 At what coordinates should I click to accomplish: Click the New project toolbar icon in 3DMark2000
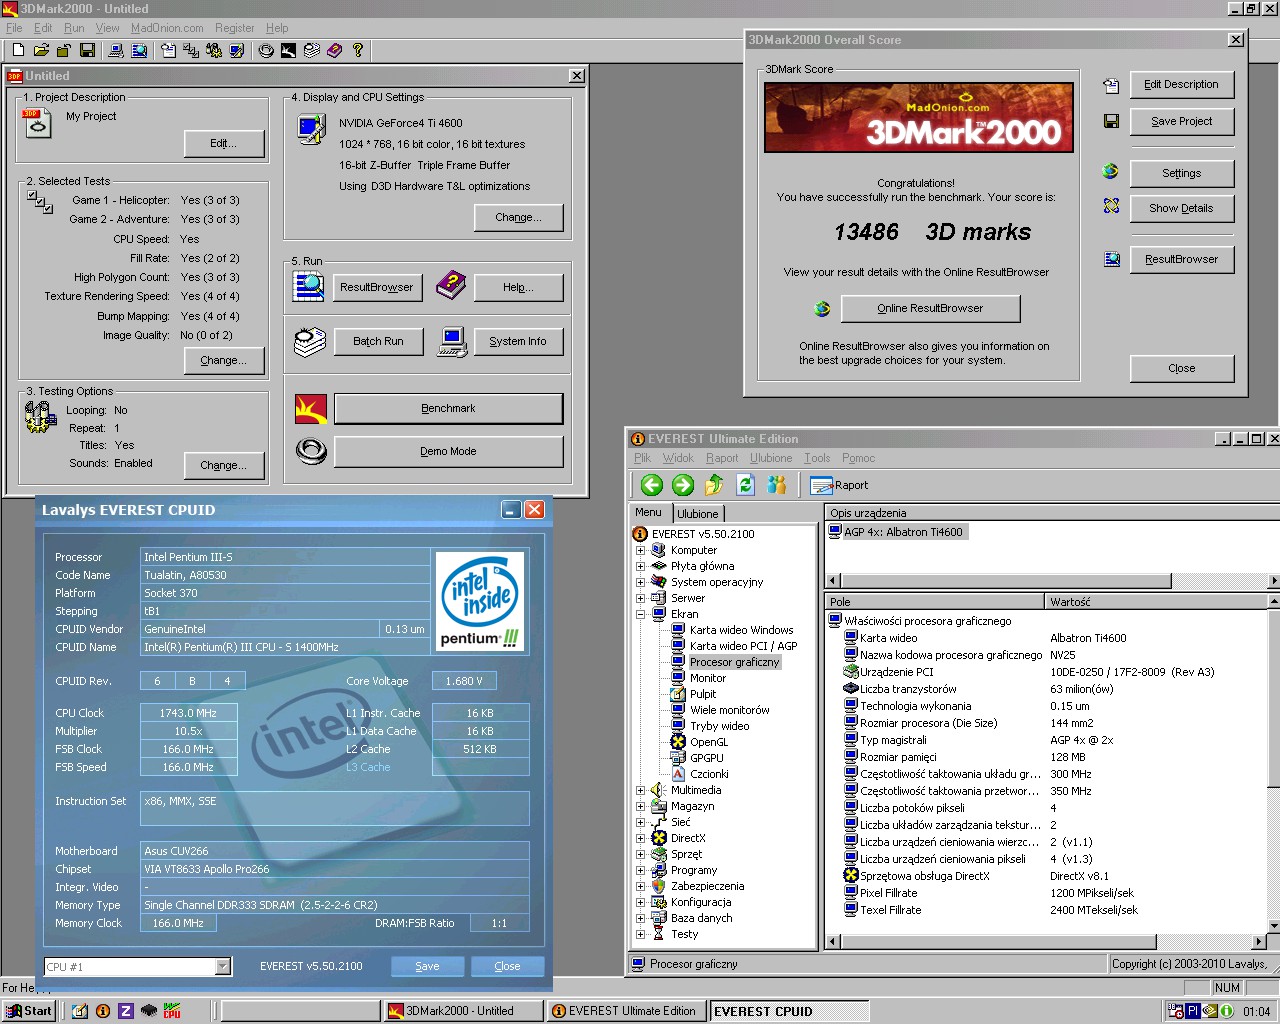[x=18, y=50]
